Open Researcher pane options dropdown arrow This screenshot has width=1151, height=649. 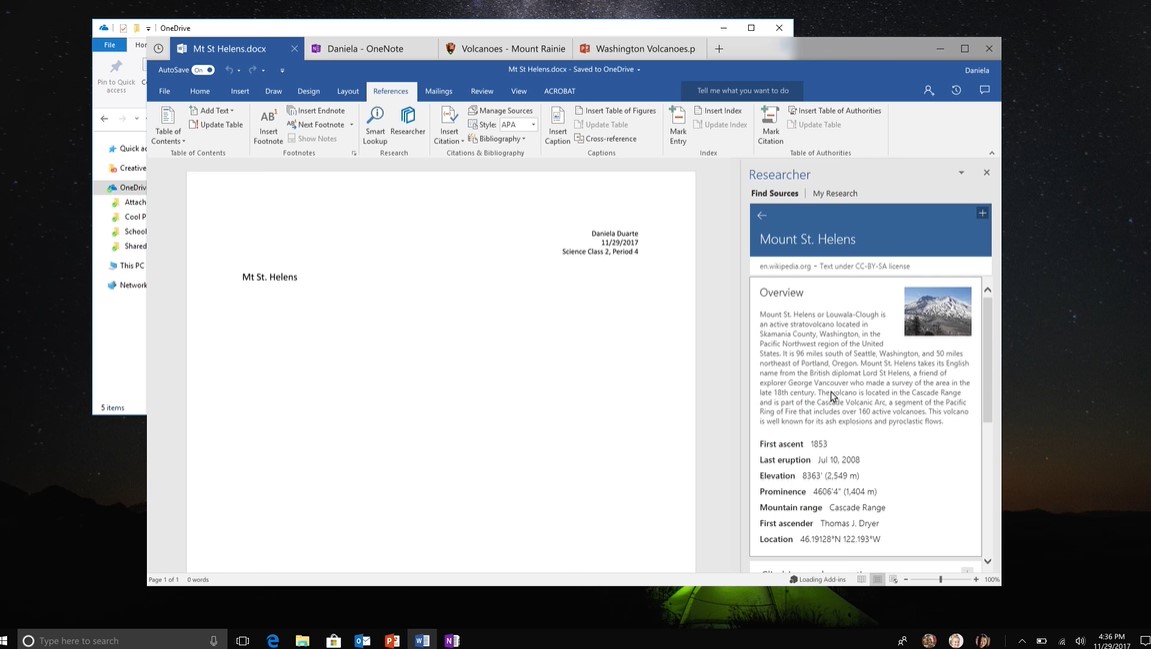(961, 173)
